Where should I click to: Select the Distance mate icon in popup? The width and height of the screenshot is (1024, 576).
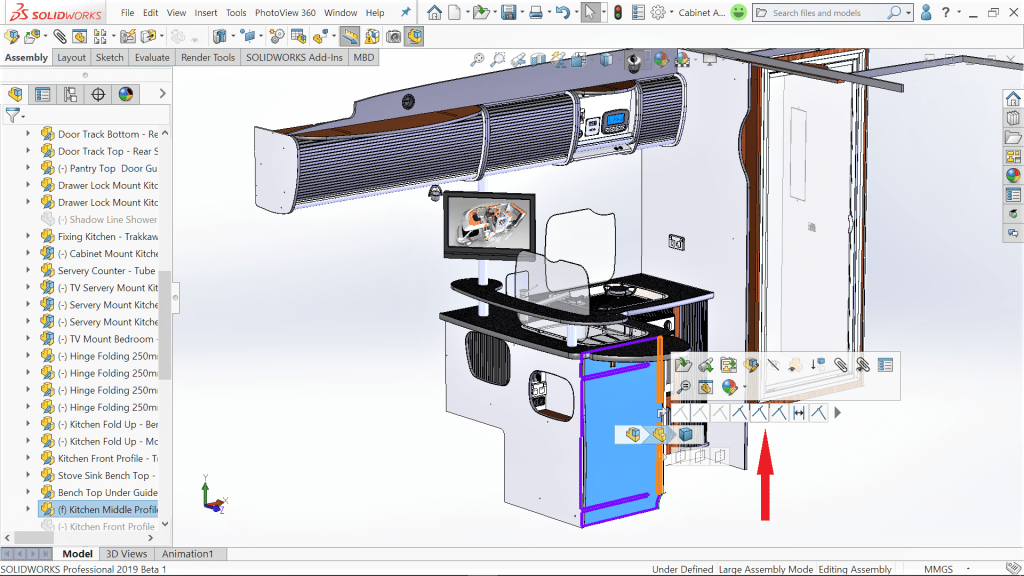tap(798, 412)
